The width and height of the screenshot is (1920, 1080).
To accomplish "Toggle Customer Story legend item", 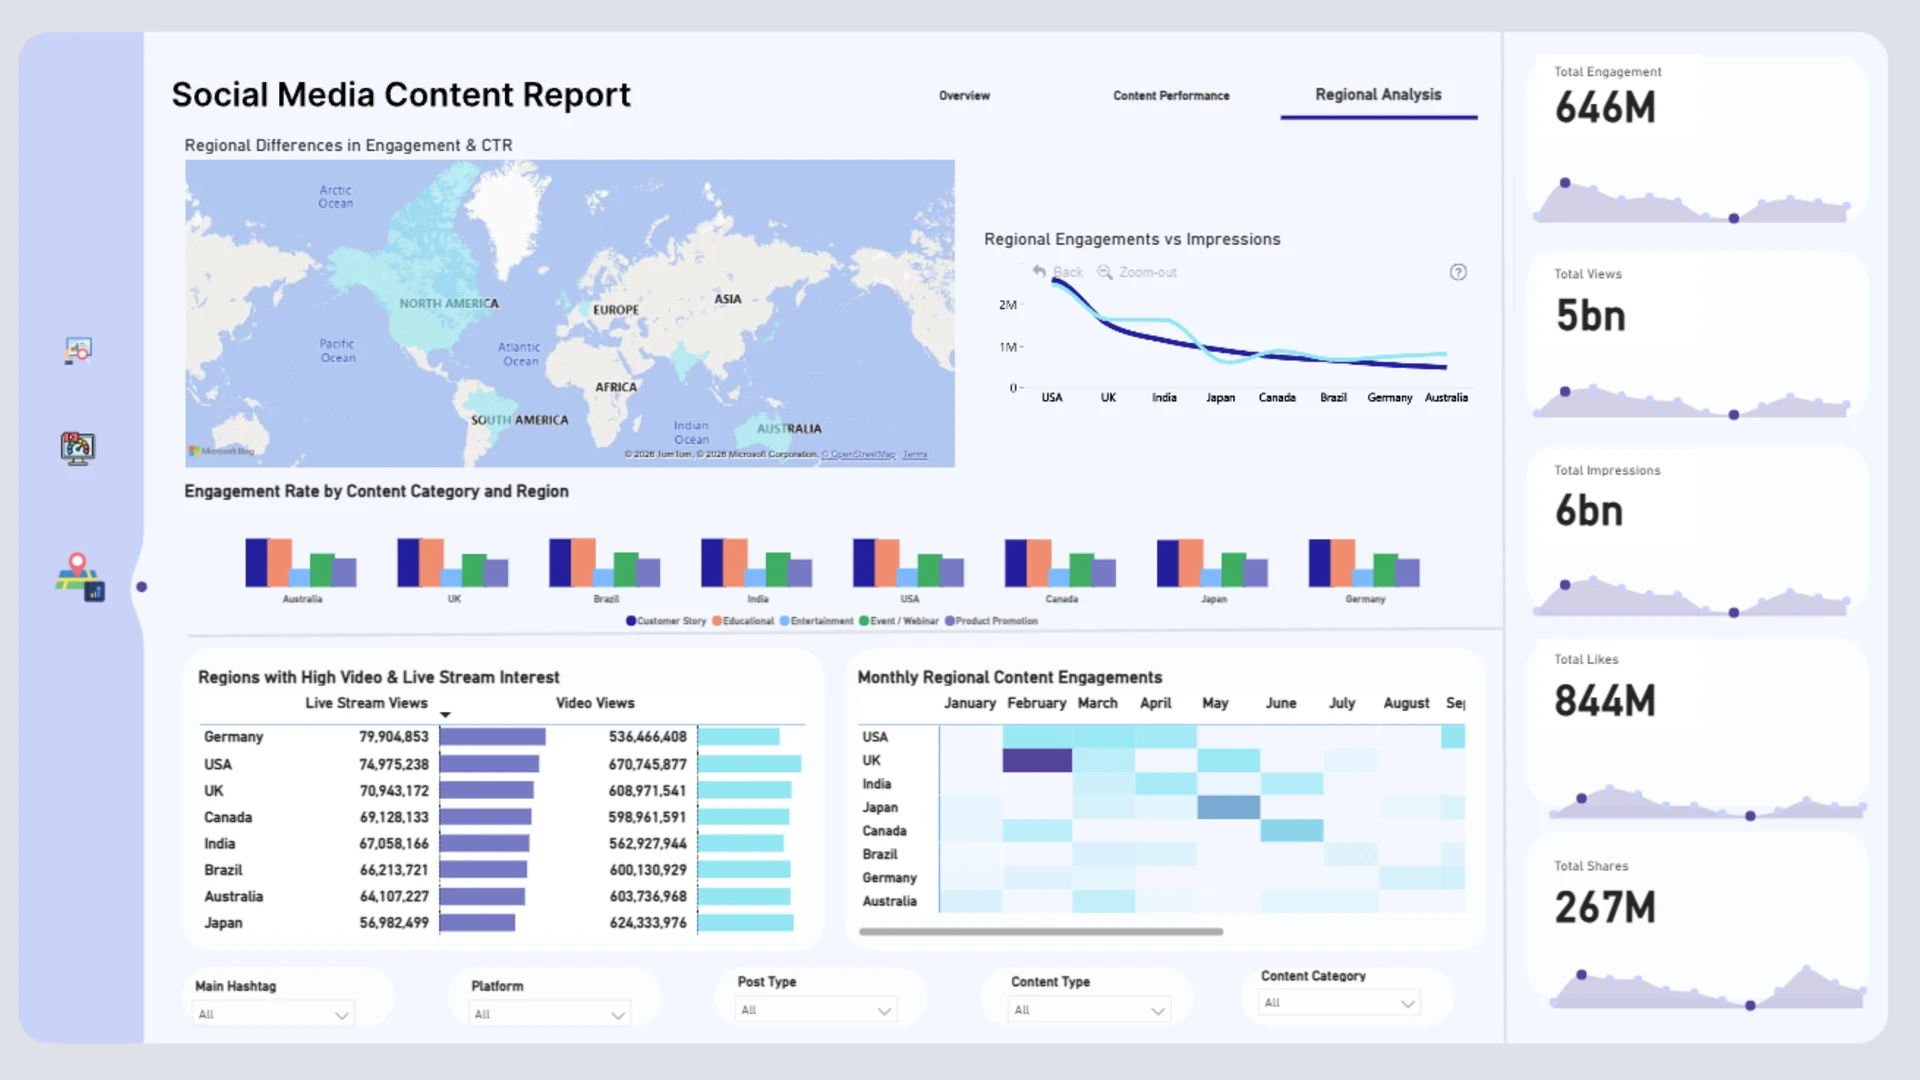I will 666,621.
